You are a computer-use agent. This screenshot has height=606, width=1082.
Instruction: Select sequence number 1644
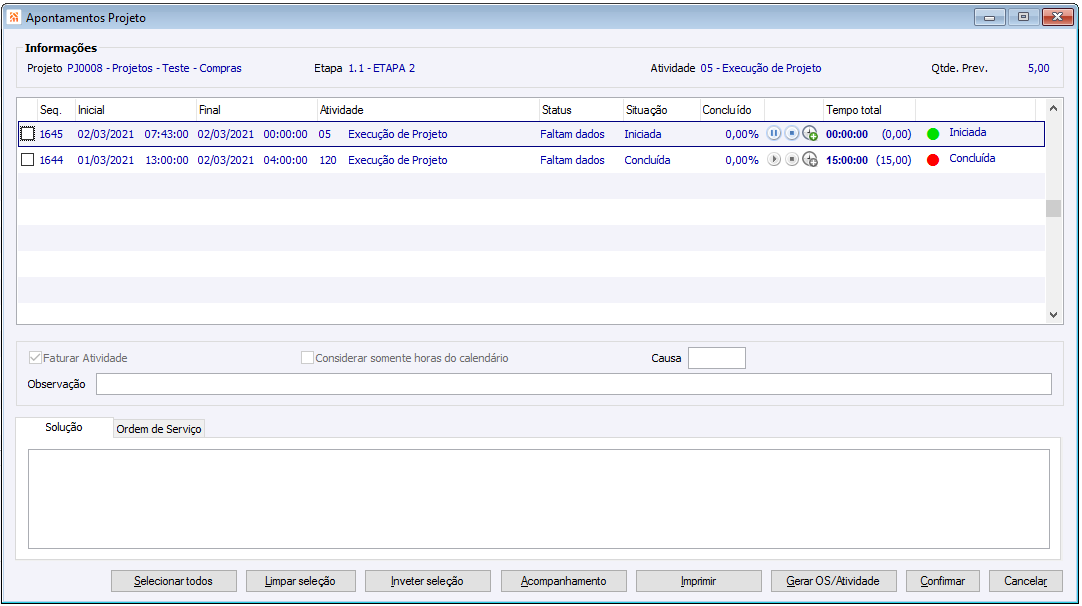[51, 160]
